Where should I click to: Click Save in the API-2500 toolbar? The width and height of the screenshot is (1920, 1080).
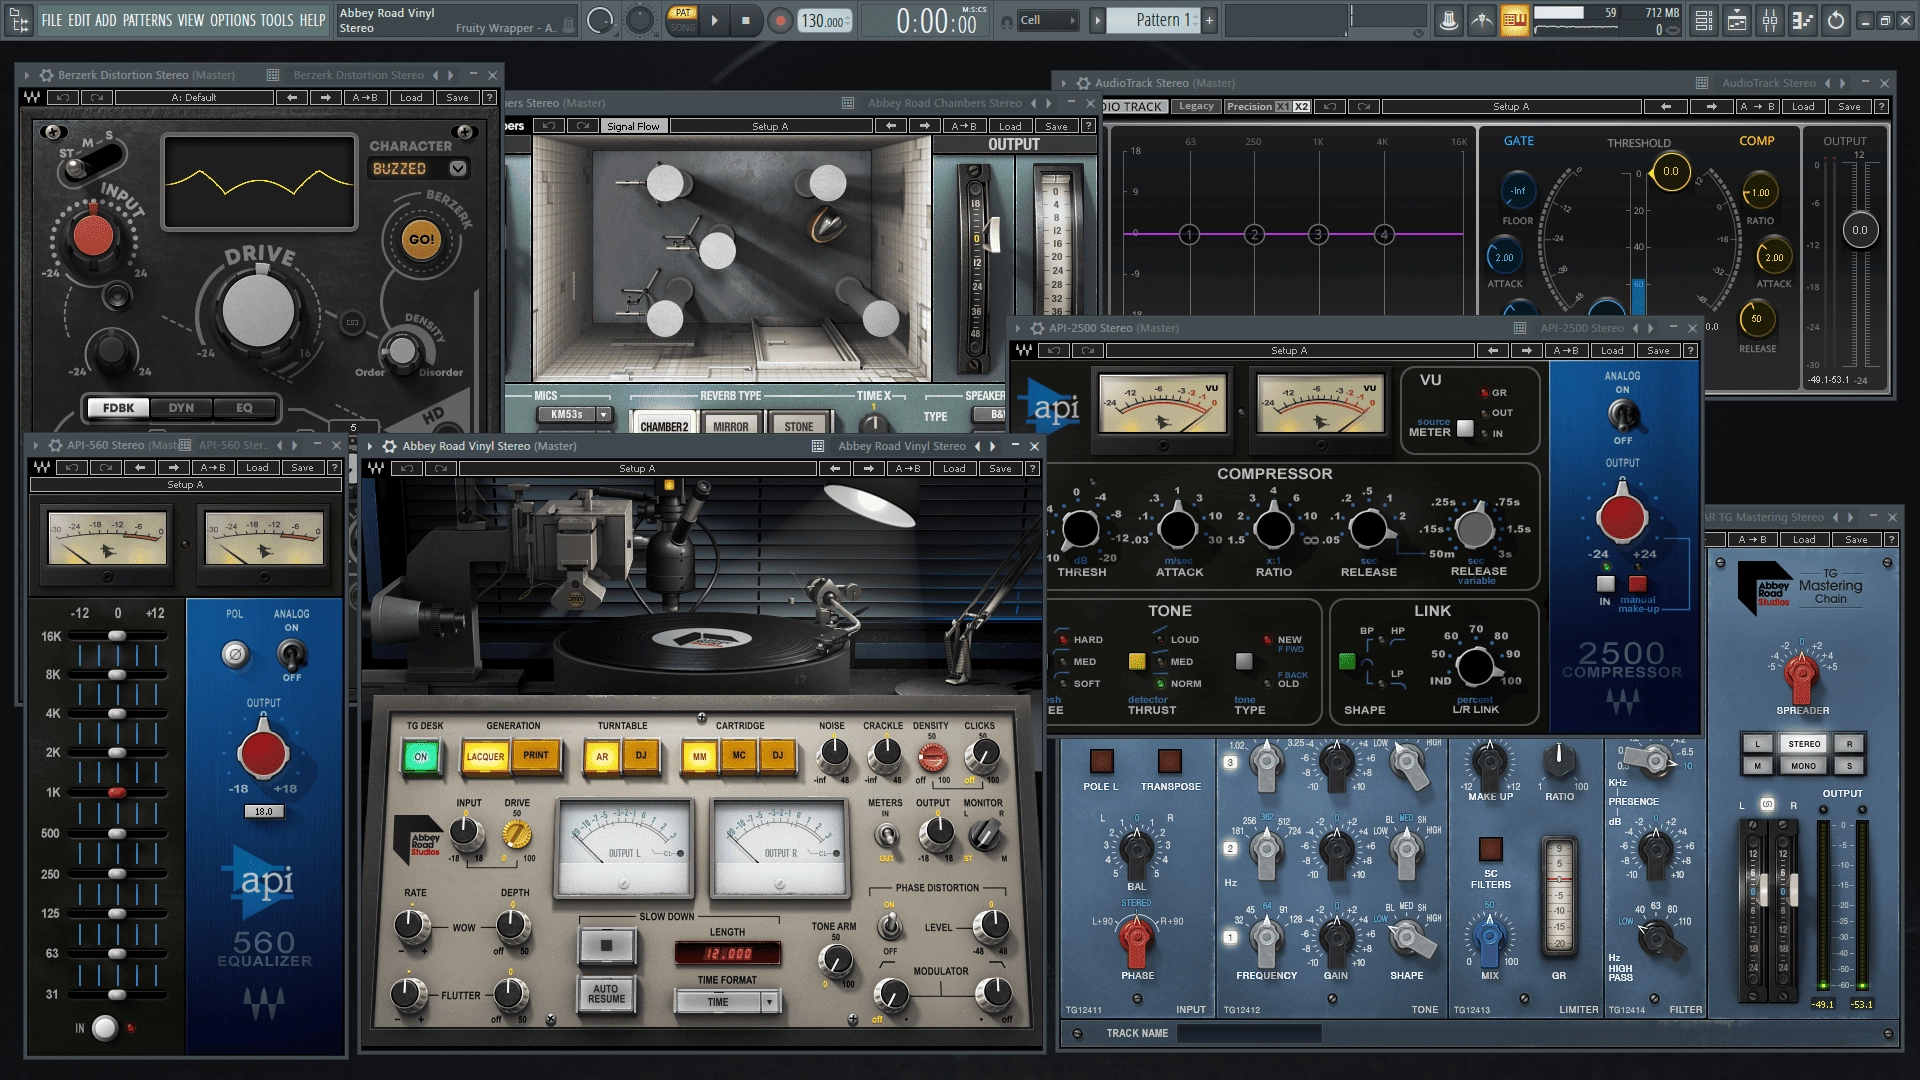click(x=1658, y=350)
